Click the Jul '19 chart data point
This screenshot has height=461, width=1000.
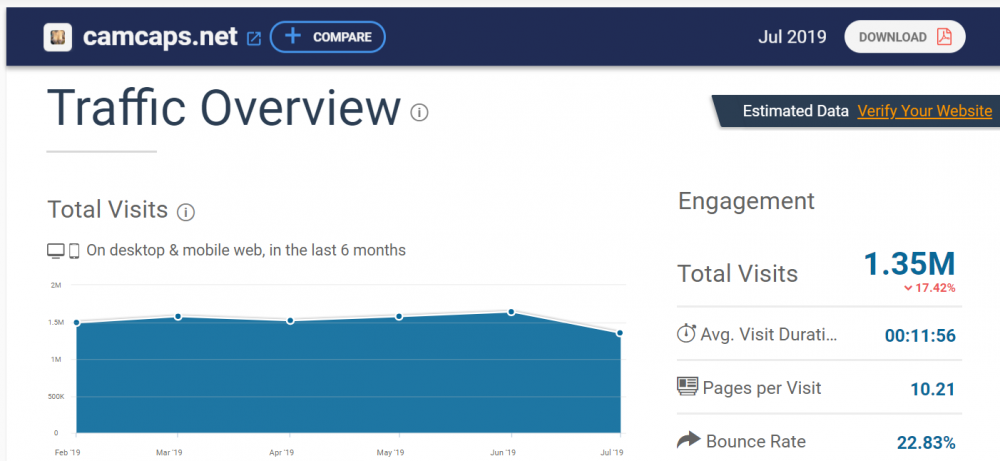pos(620,333)
